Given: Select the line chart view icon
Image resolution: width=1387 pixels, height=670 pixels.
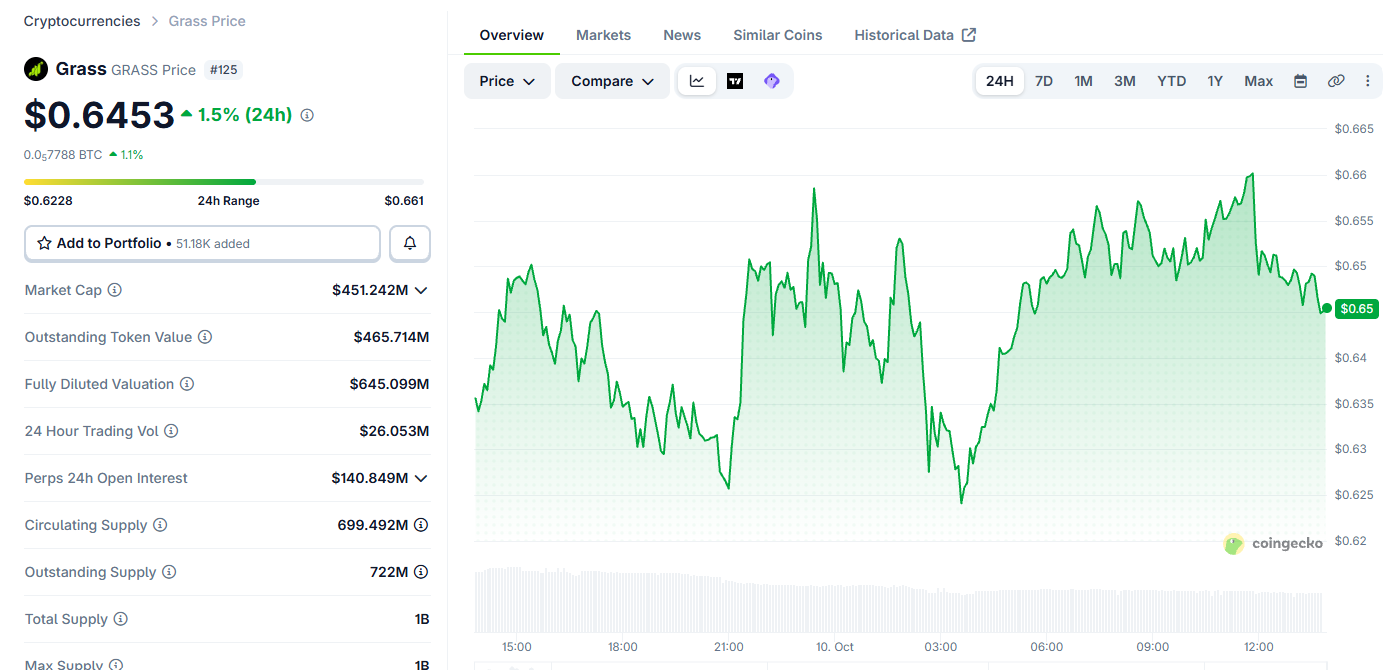Looking at the screenshot, I should (x=697, y=81).
